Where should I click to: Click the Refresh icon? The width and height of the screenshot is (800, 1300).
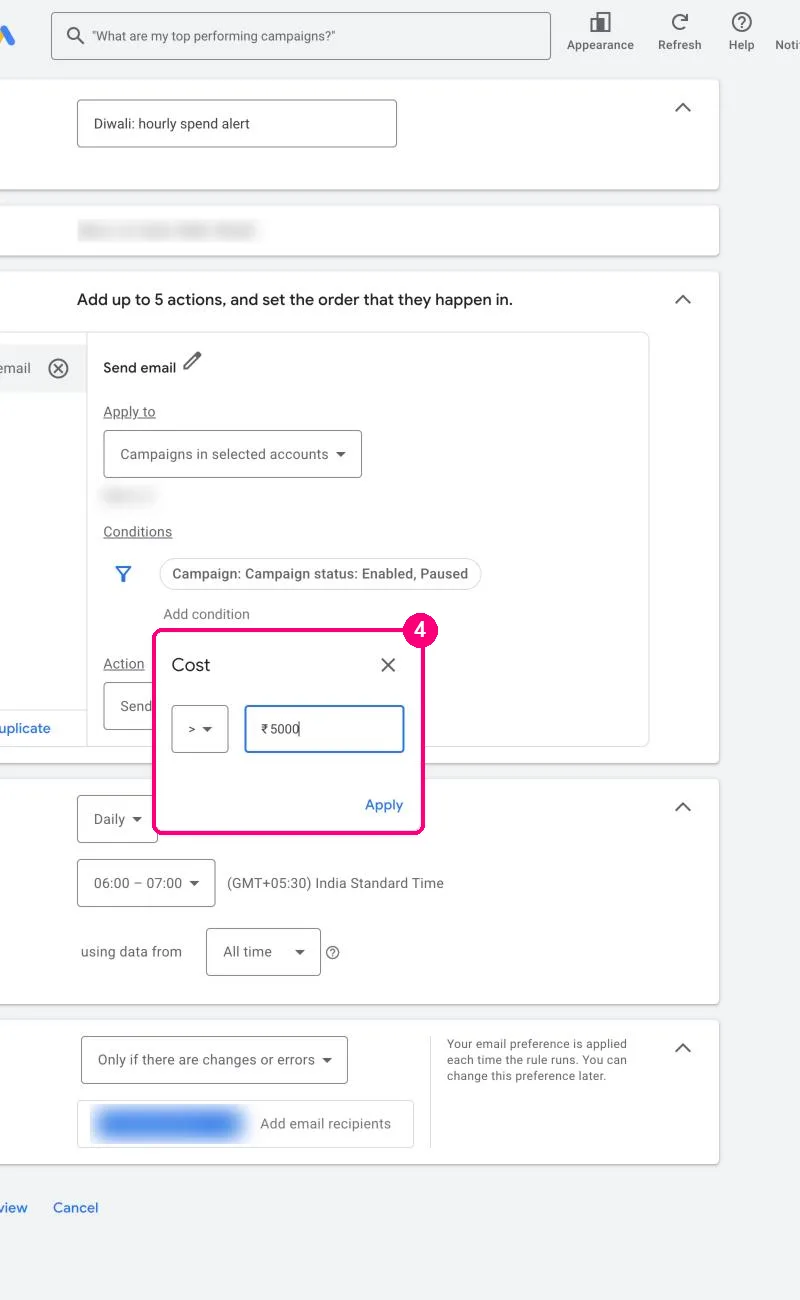tap(680, 22)
